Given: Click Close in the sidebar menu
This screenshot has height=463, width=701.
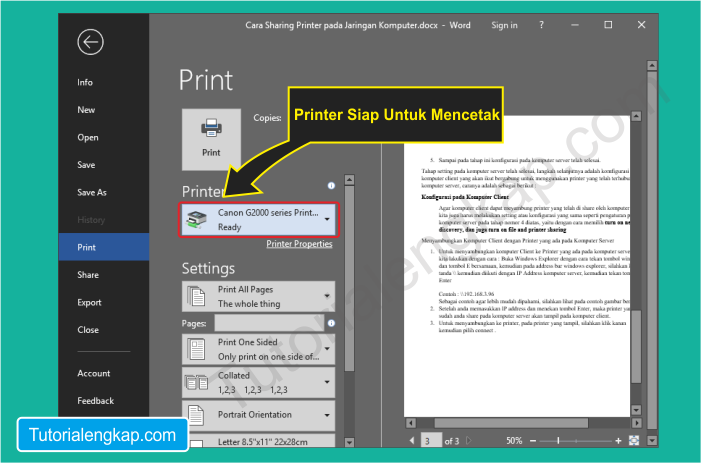Looking at the screenshot, I should pyautogui.click(x=88, y=330).
